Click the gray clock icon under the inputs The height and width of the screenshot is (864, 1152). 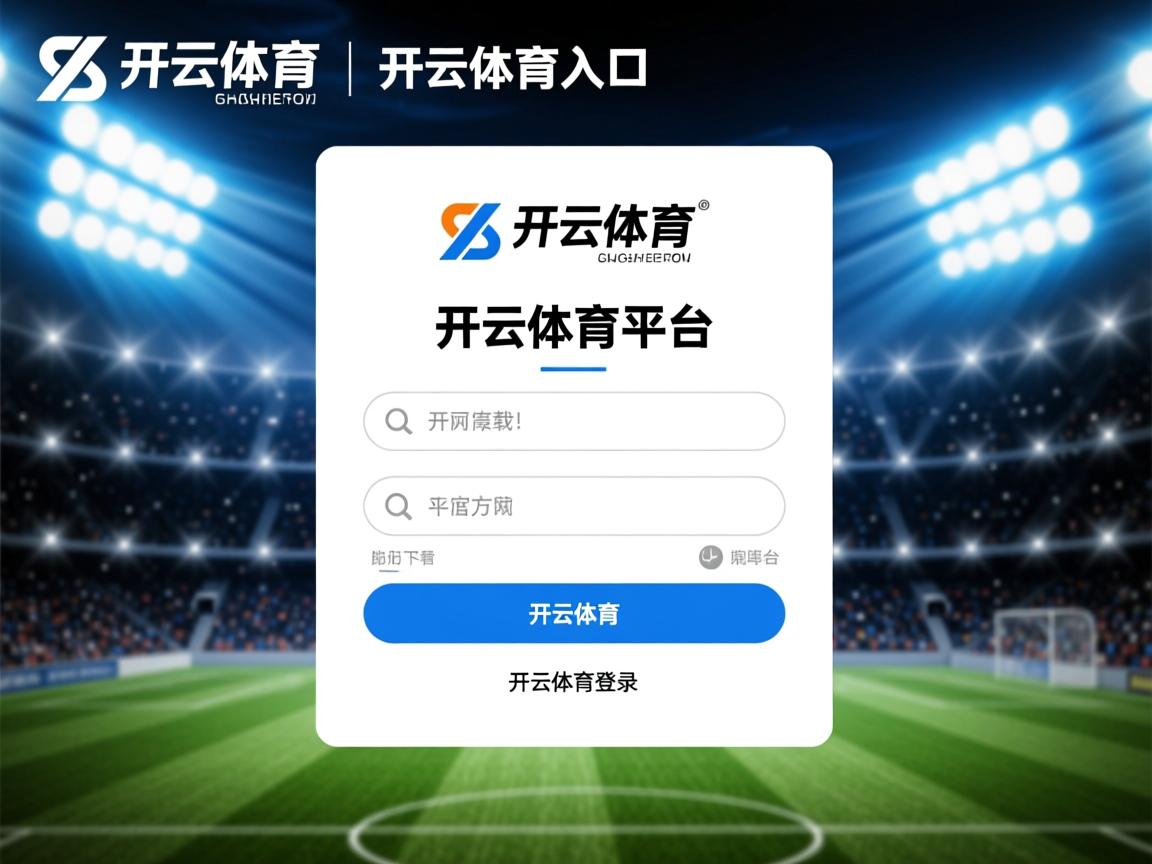(710, 558)
